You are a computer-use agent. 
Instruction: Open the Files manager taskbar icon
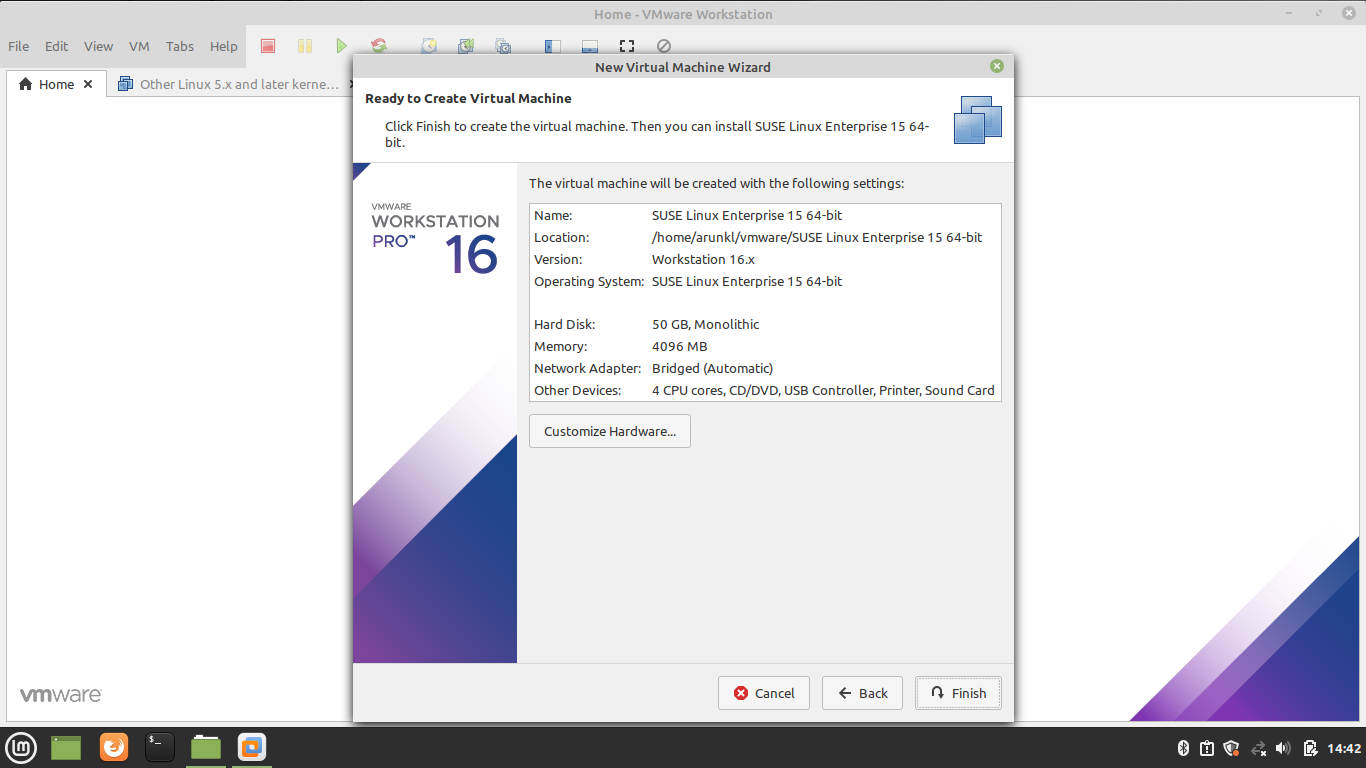tap(206, 747)
